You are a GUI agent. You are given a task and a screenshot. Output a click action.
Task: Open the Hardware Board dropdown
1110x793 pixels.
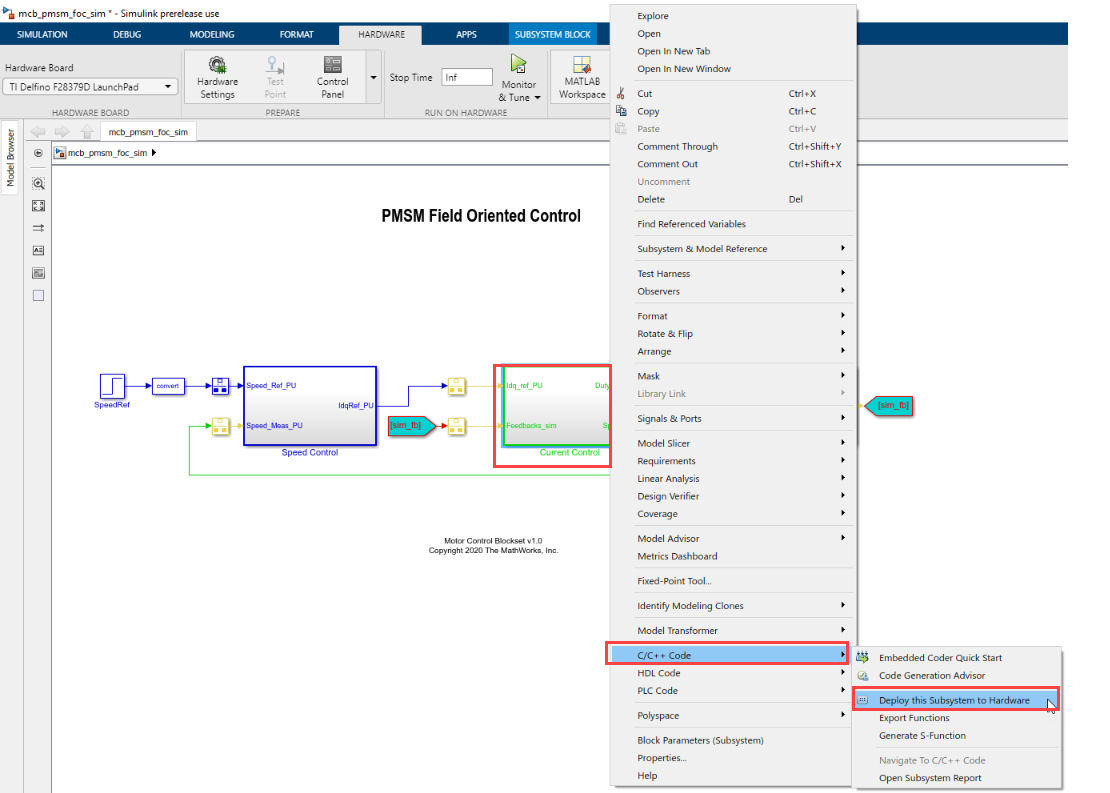click(91, 87)
